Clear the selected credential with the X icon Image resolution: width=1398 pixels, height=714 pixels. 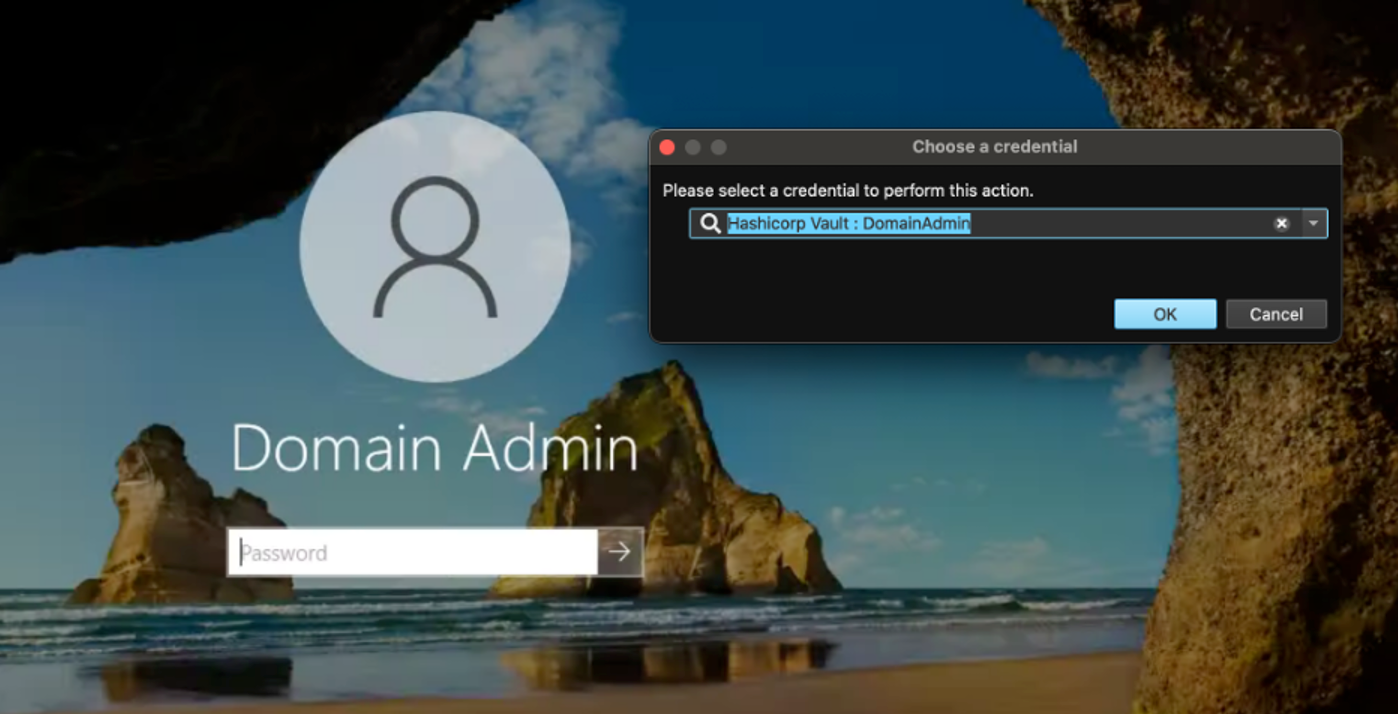(1281, 224)
